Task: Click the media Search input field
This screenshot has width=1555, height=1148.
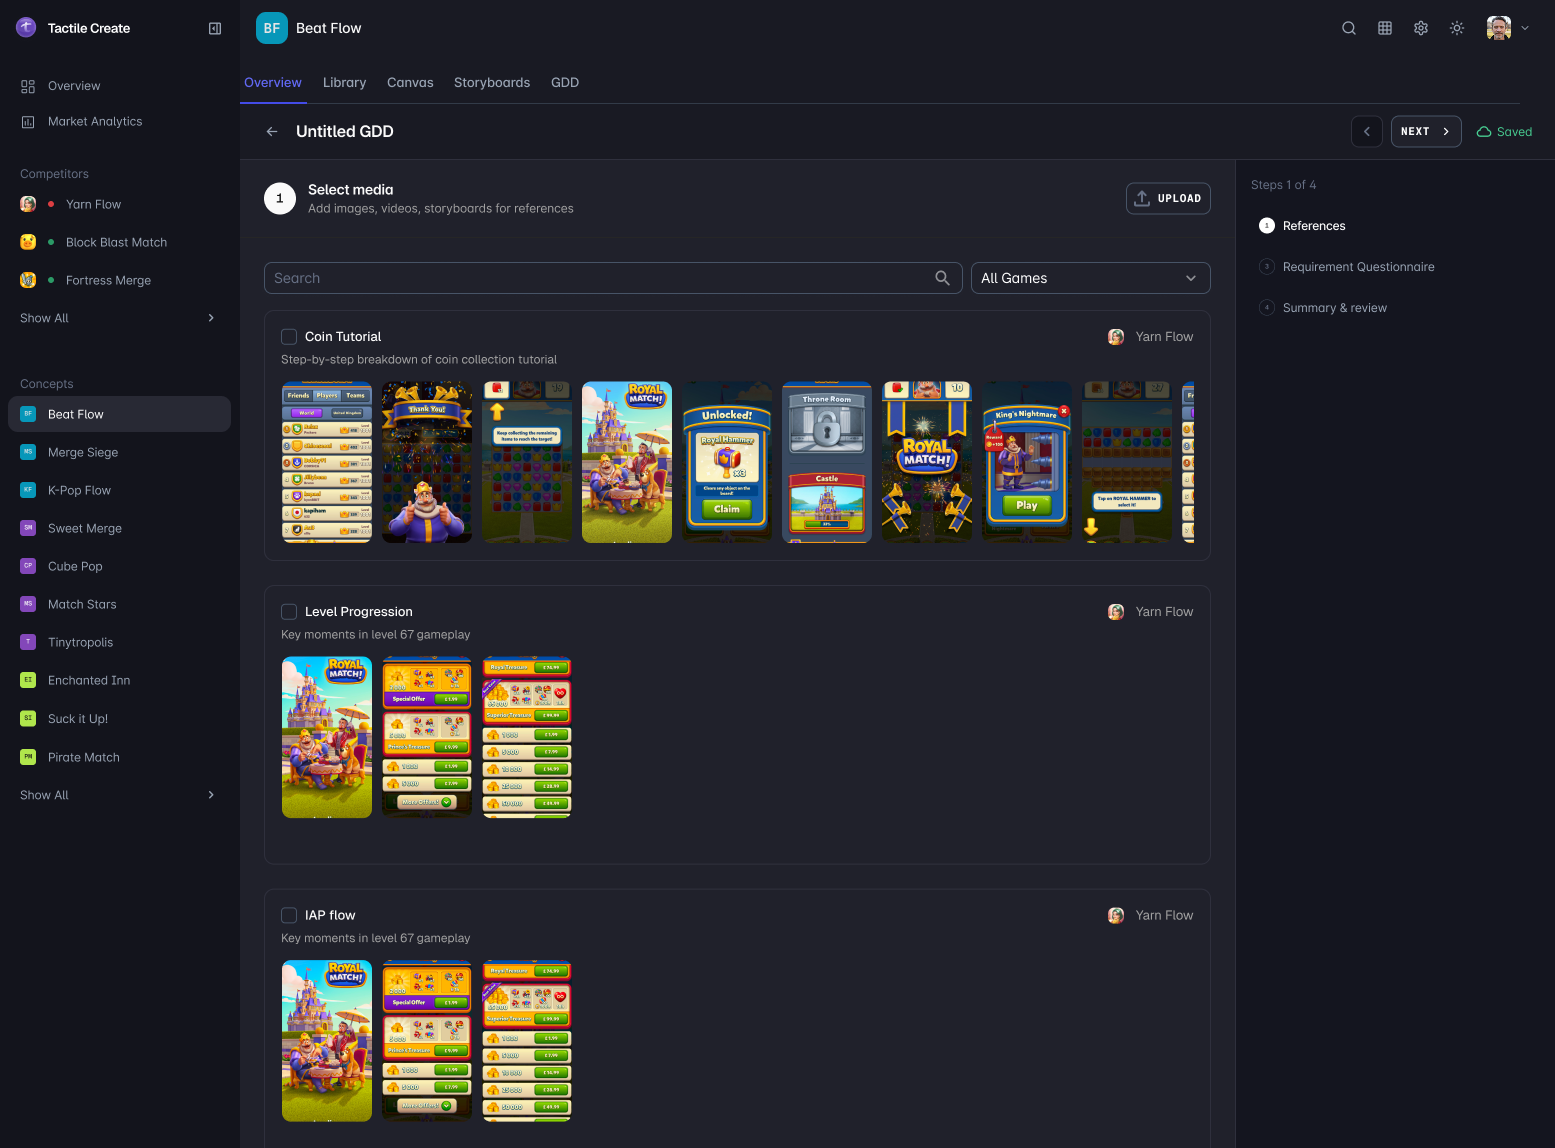Action: [613, 278]
